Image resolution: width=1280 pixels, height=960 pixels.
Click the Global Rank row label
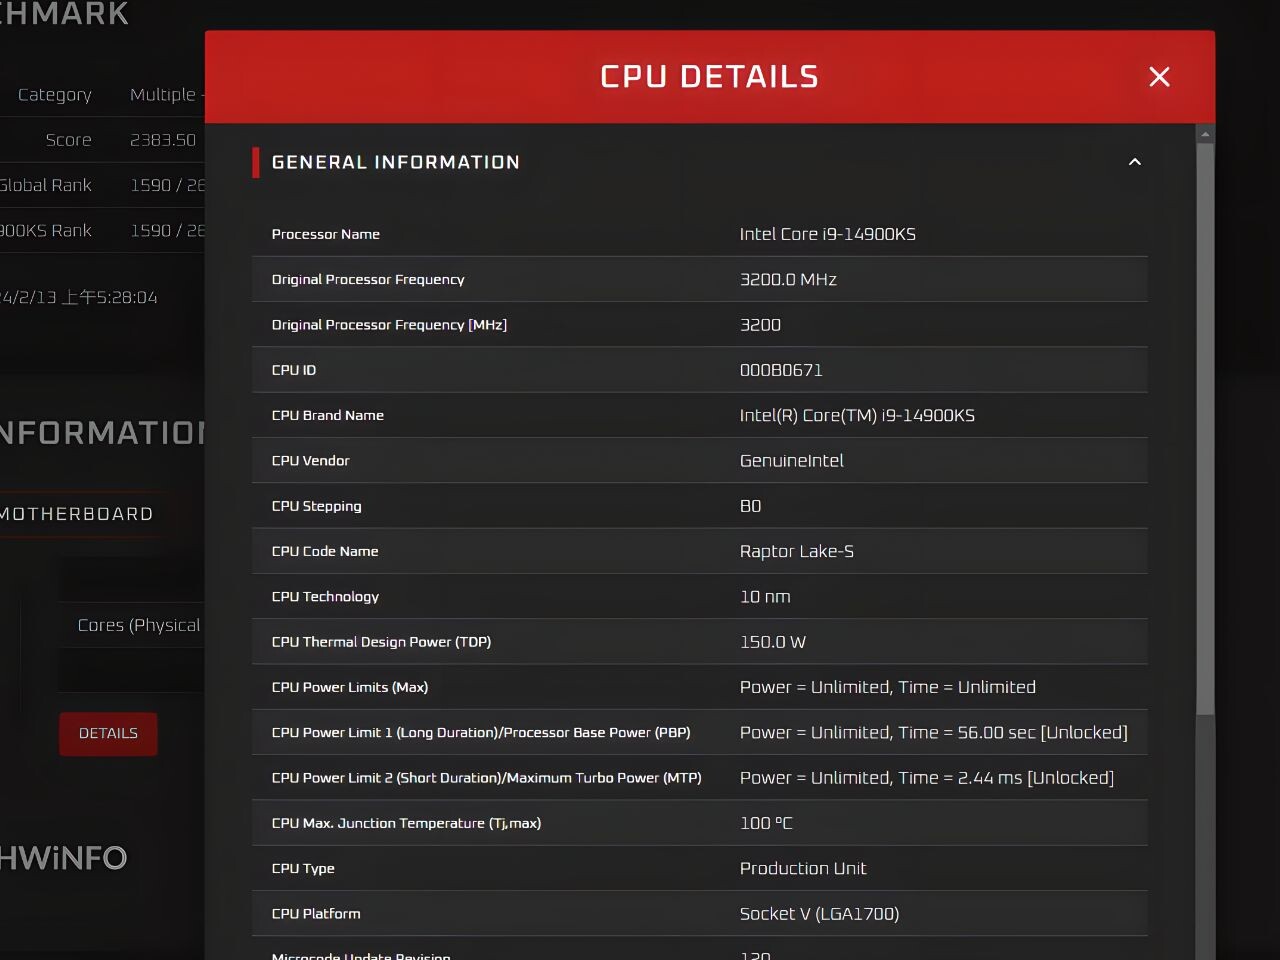pyautogui.click(x=46, y=185)
